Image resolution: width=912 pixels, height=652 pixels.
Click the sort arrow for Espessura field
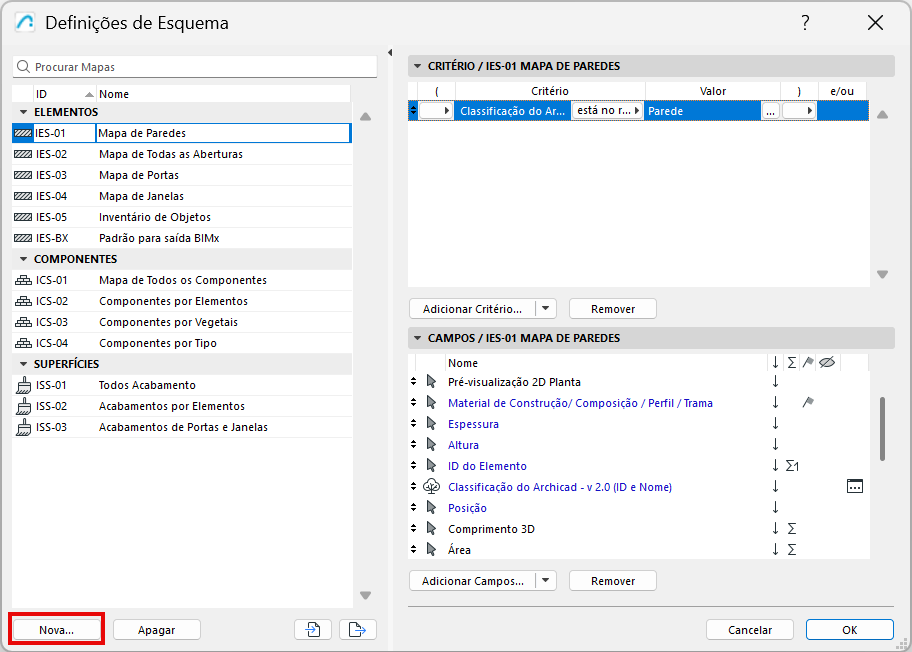pyautogui.click(x=775, y=424)
